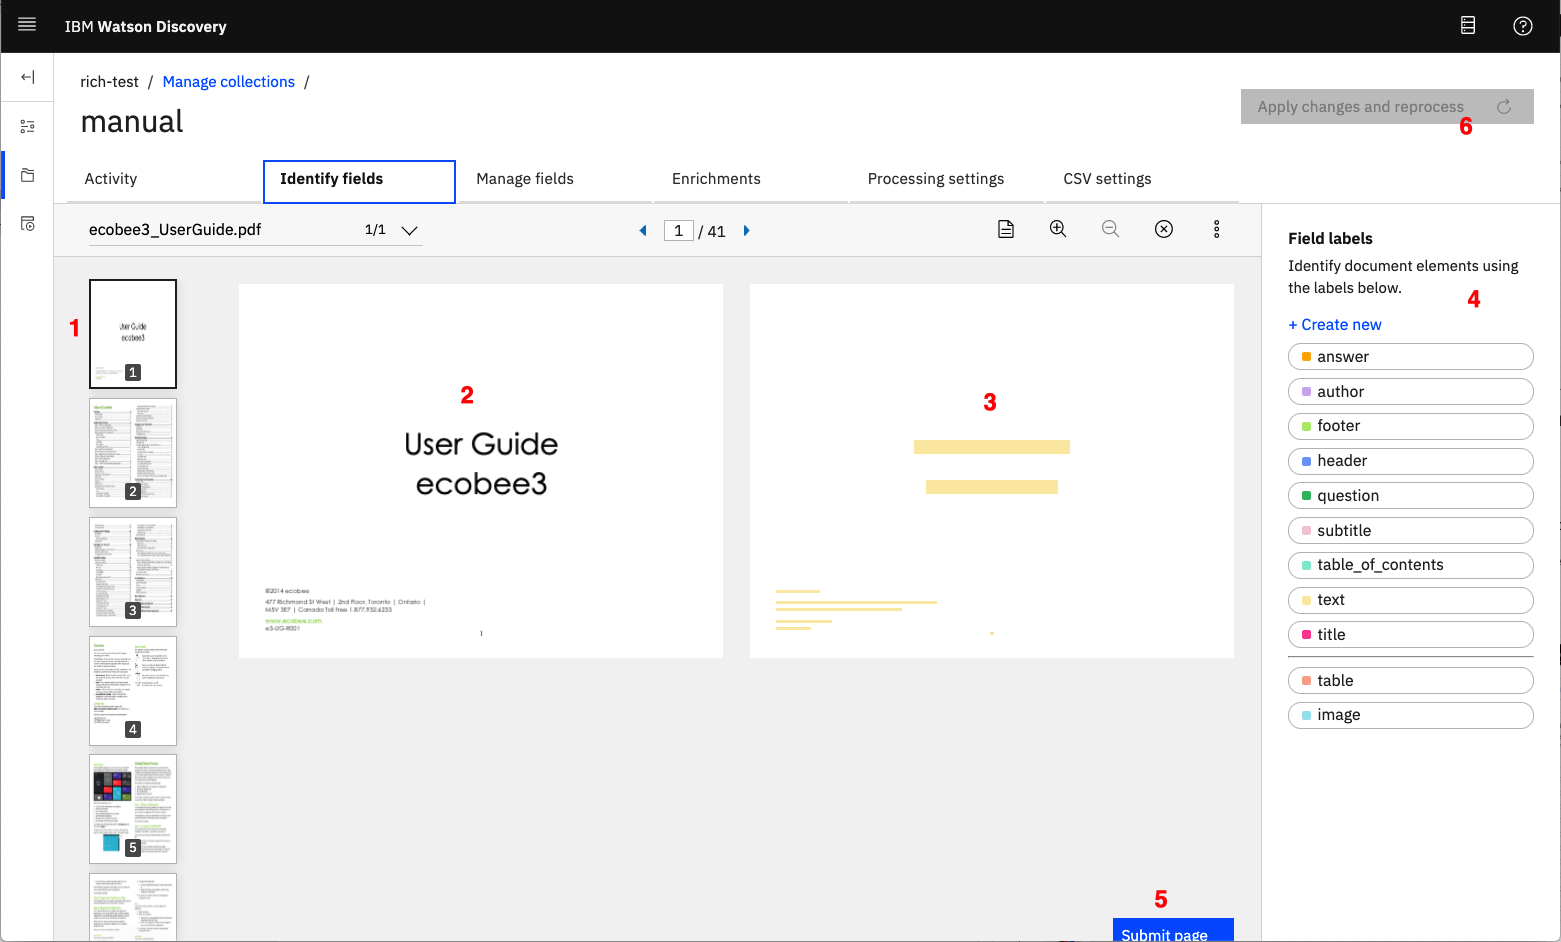Select page 1 thumbnail

point(133,334)
